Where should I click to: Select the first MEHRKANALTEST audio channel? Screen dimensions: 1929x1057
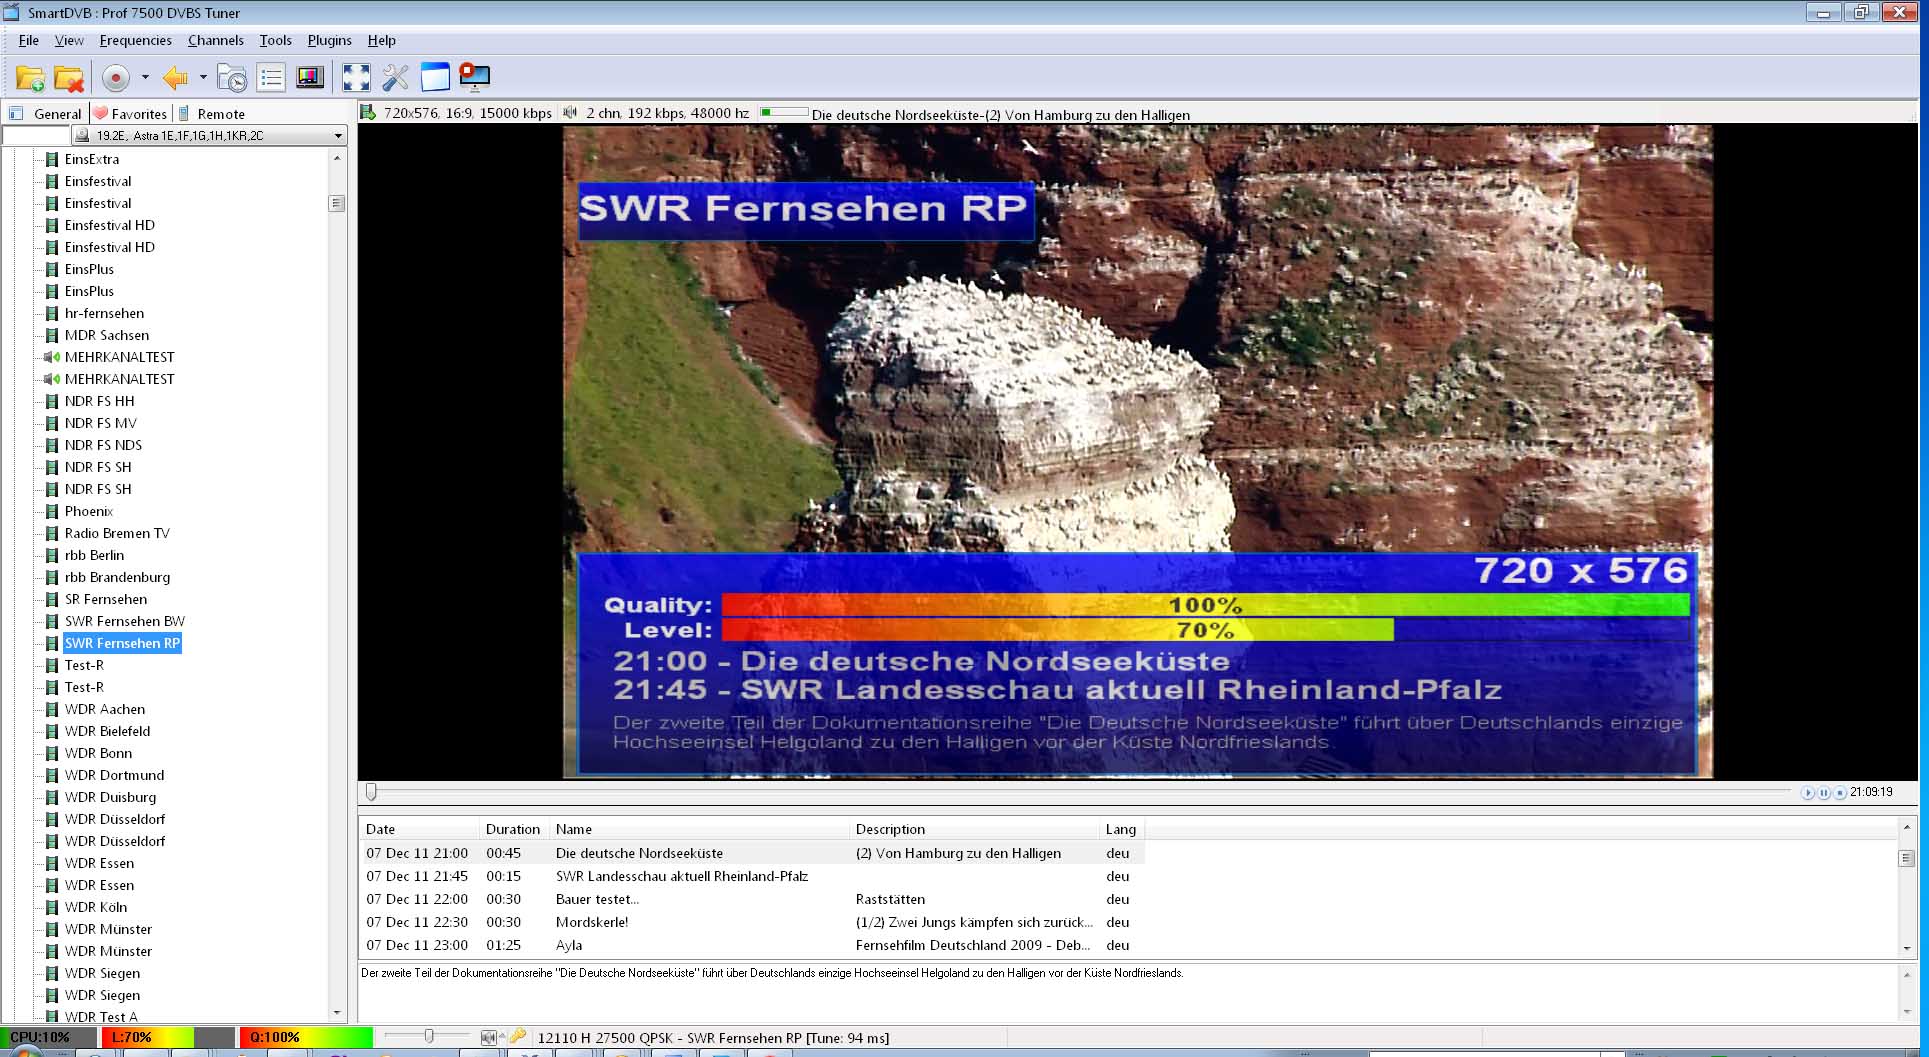tap(119, 357)
